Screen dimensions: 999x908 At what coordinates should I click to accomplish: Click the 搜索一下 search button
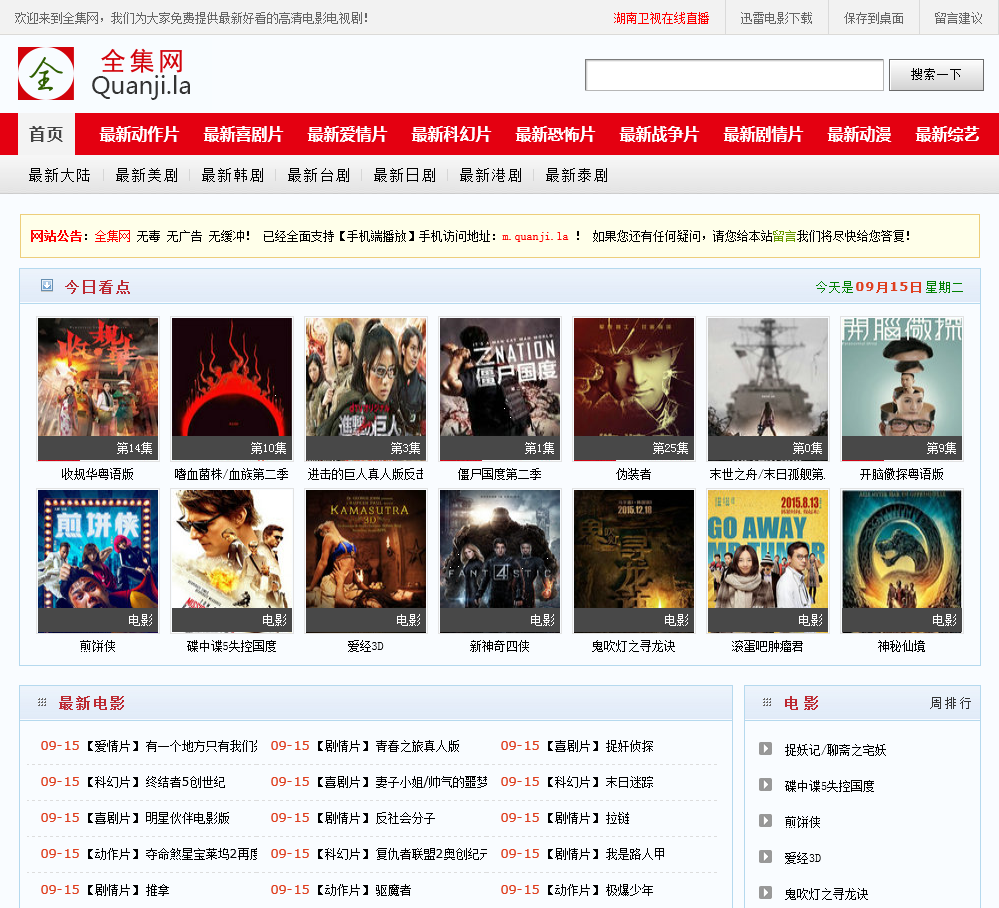click(x=936, y=75)
